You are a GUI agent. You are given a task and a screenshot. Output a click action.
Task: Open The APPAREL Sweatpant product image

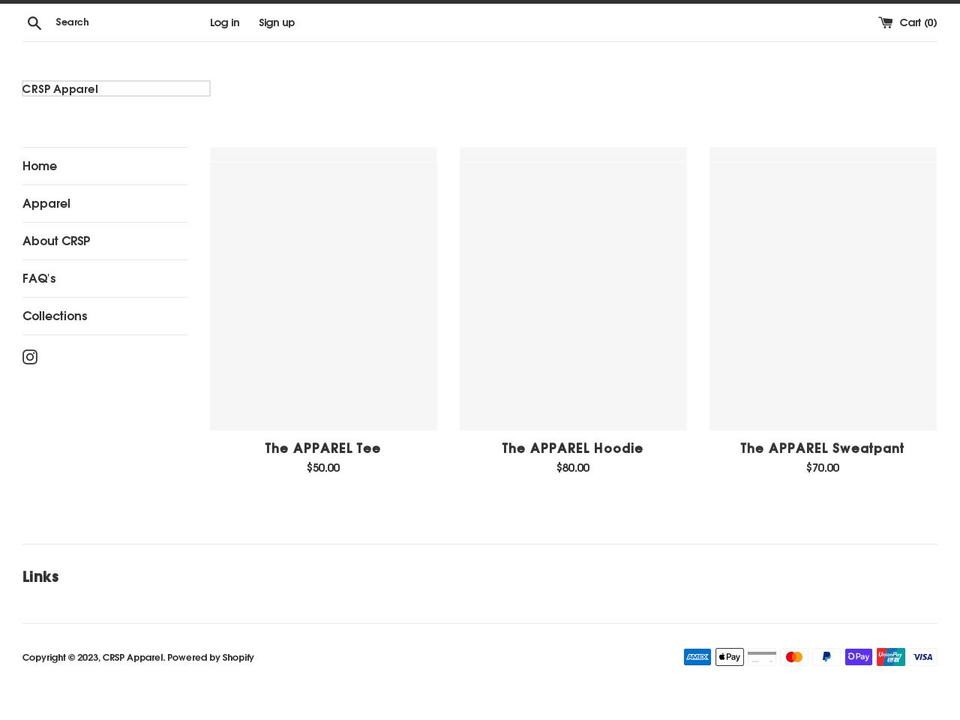[823, 288]
